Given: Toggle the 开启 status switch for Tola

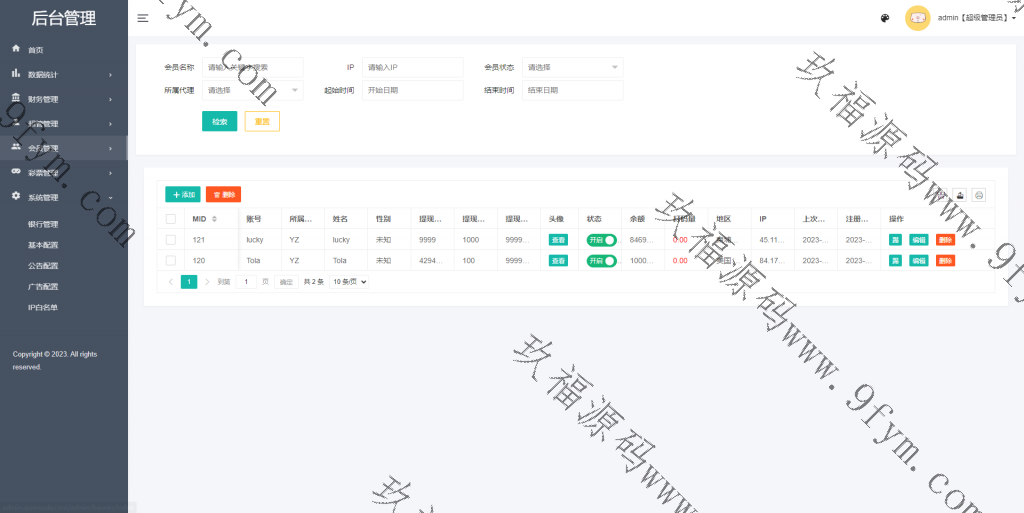Looking at the screenshot, I should [x=601, y=261].
